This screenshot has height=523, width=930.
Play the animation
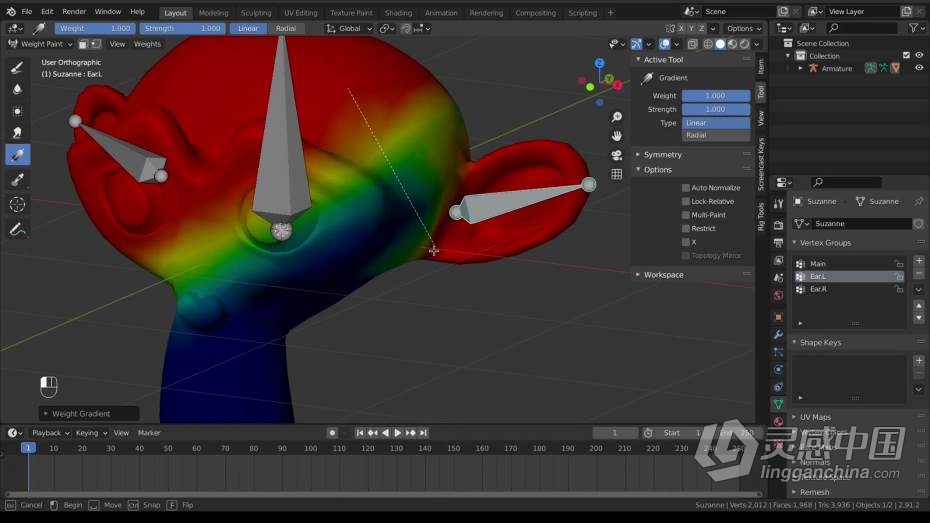click(397, 433)
